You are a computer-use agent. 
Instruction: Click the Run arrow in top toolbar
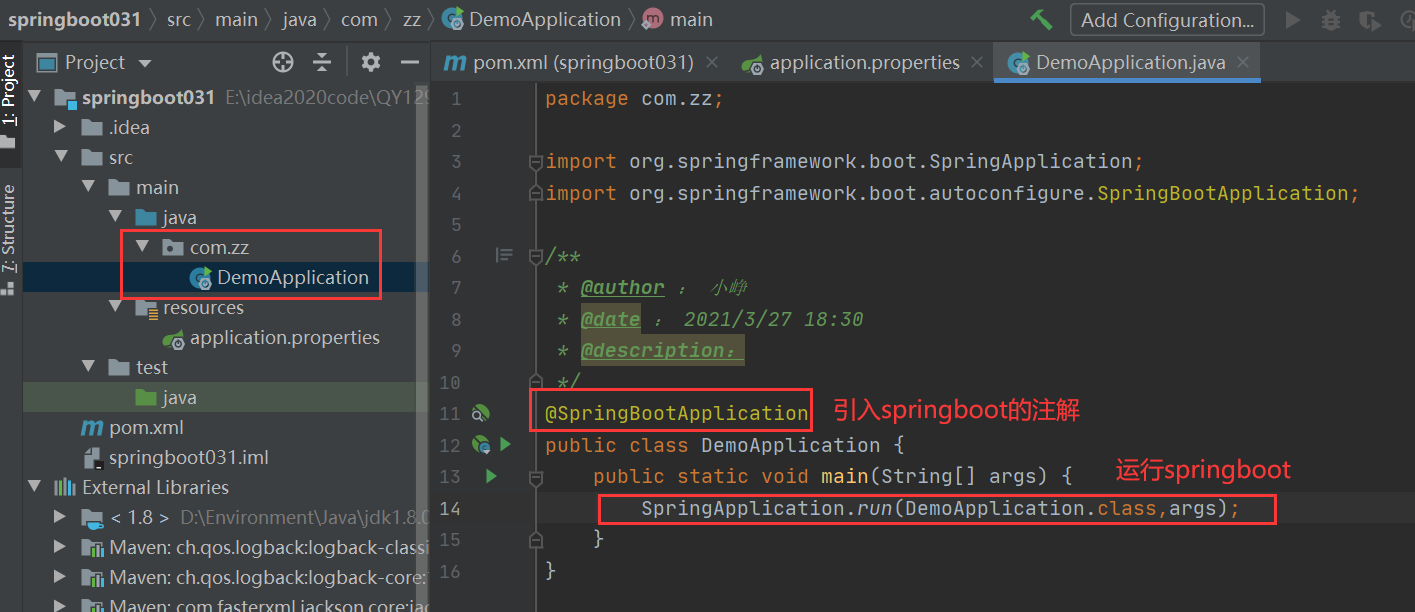[1293, 20]
